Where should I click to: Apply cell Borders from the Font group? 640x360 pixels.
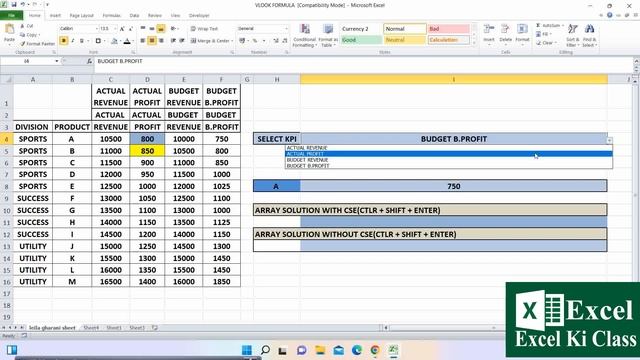98,41
